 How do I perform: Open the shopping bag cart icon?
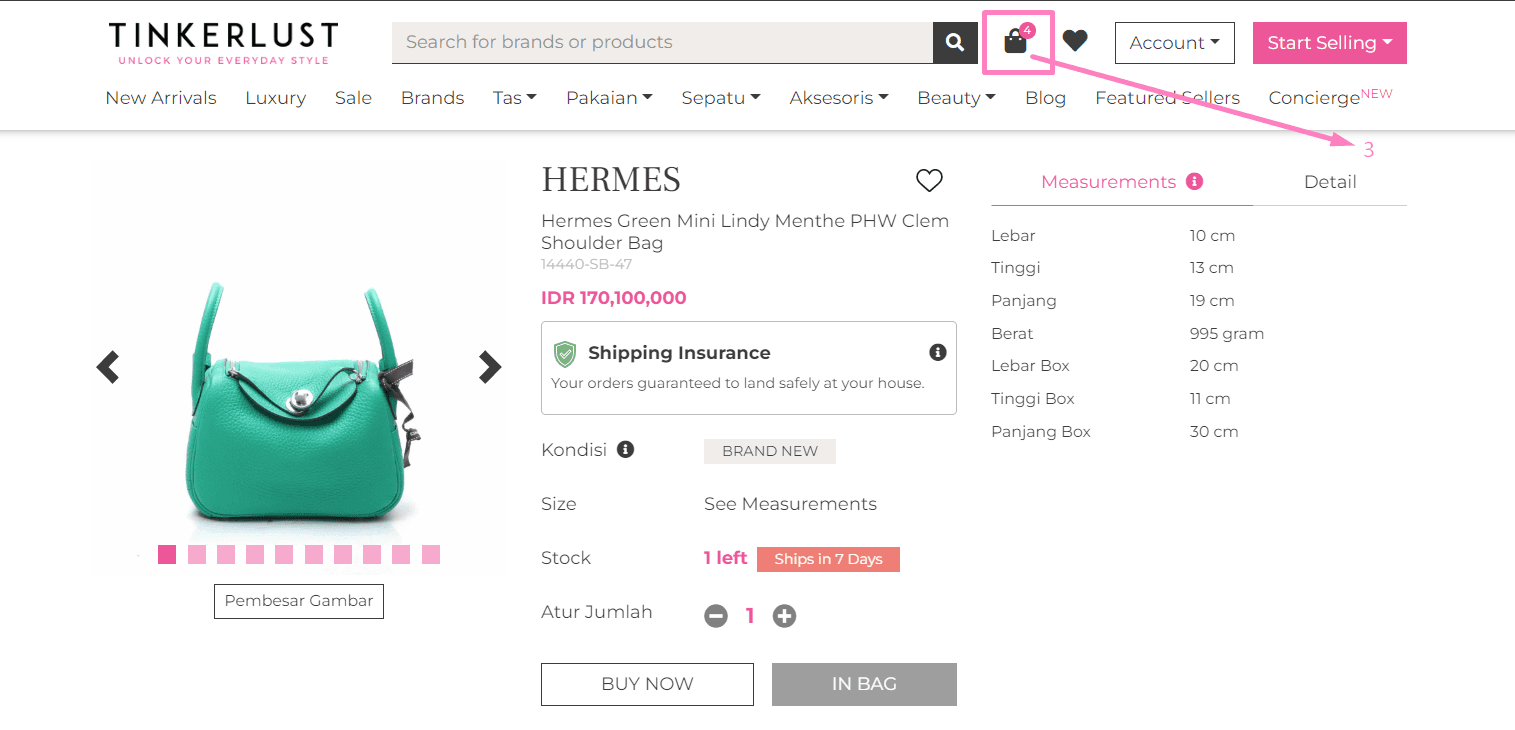pyautogui.click(x=1016, y=42)
